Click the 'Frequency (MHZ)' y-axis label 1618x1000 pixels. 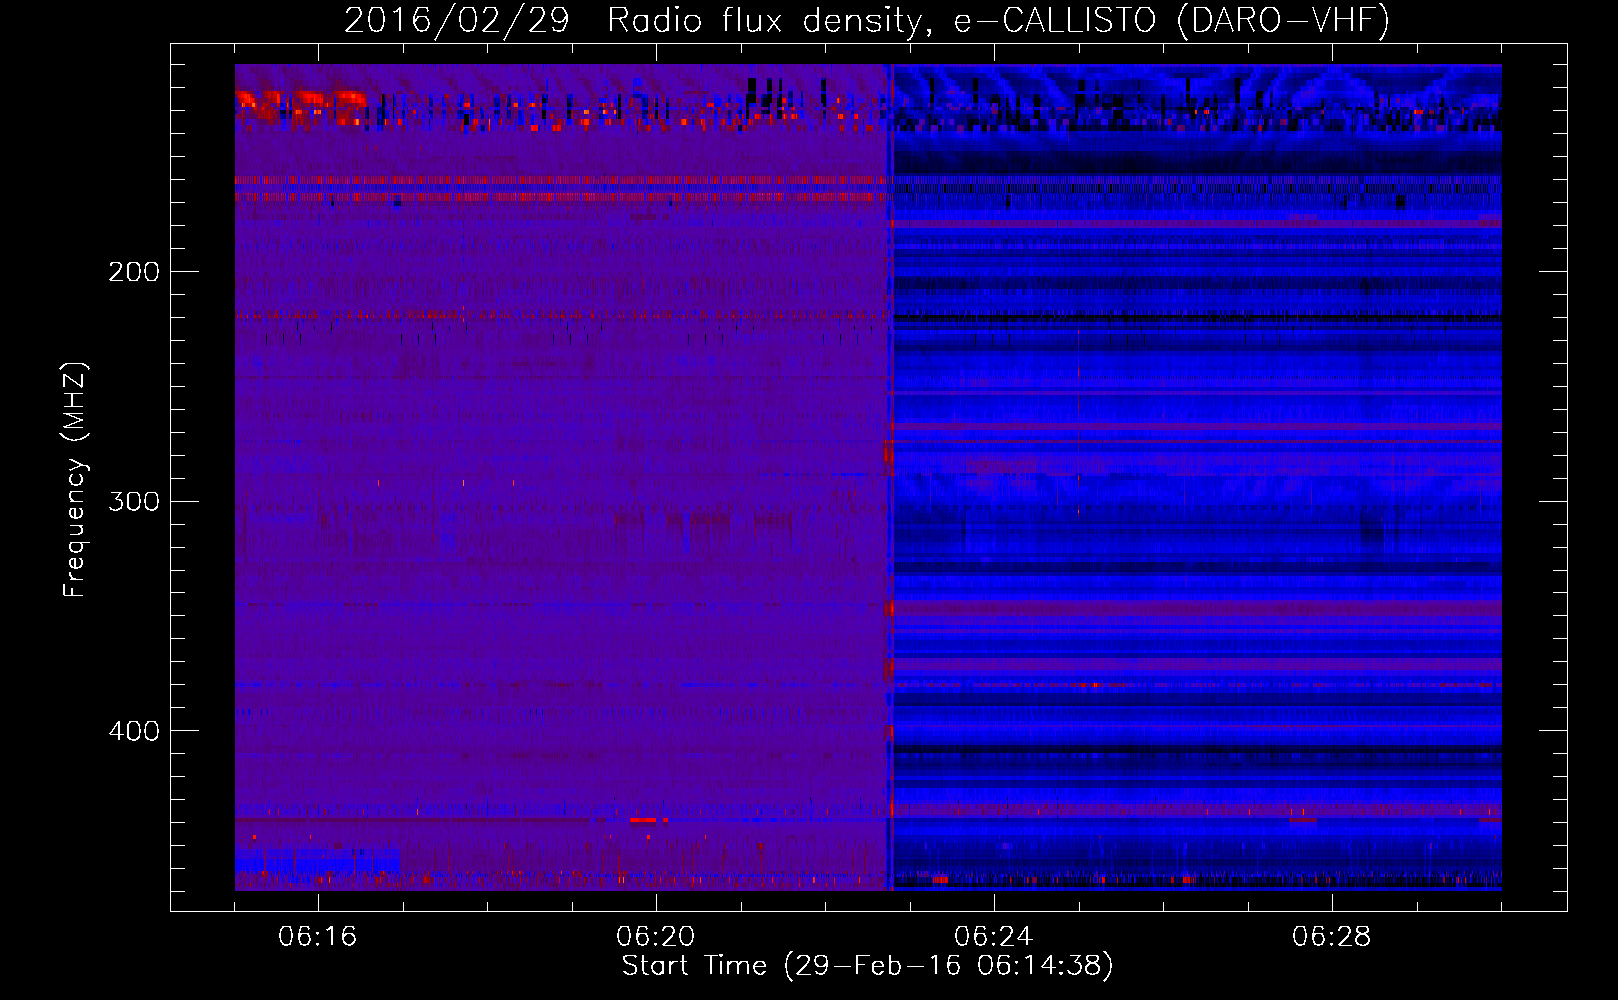tap(75, 480)
